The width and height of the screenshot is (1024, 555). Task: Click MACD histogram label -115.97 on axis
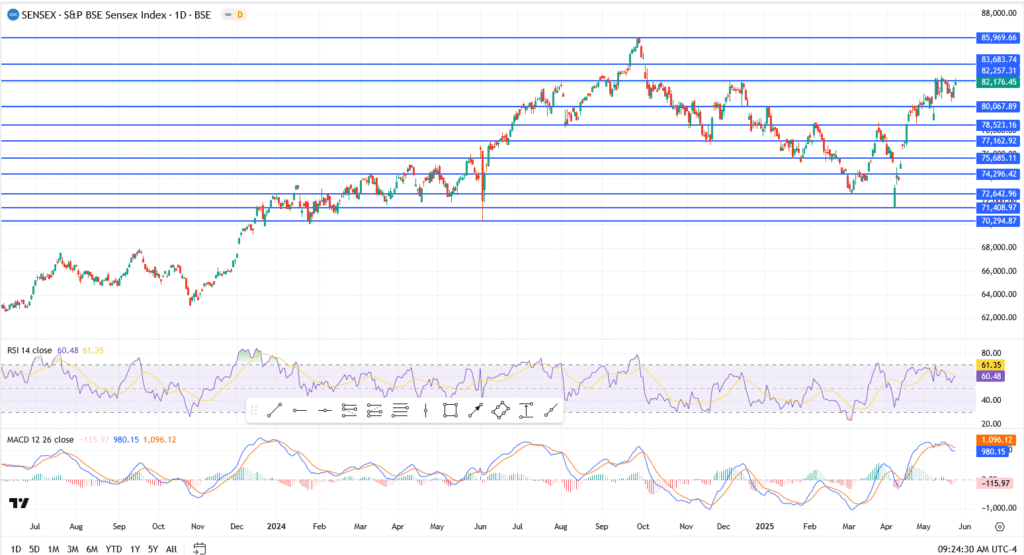tap(995, 483)
